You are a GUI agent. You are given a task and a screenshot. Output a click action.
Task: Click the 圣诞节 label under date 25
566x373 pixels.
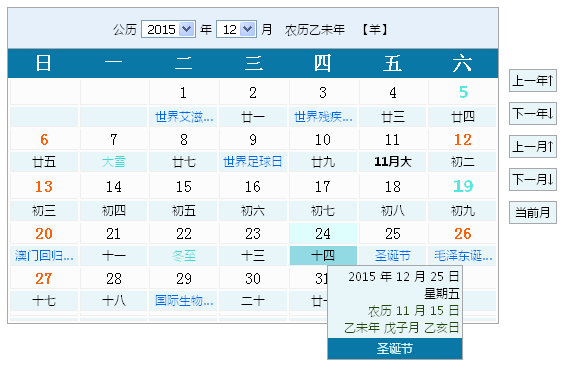pyautogui.click(x=393, y=256)
